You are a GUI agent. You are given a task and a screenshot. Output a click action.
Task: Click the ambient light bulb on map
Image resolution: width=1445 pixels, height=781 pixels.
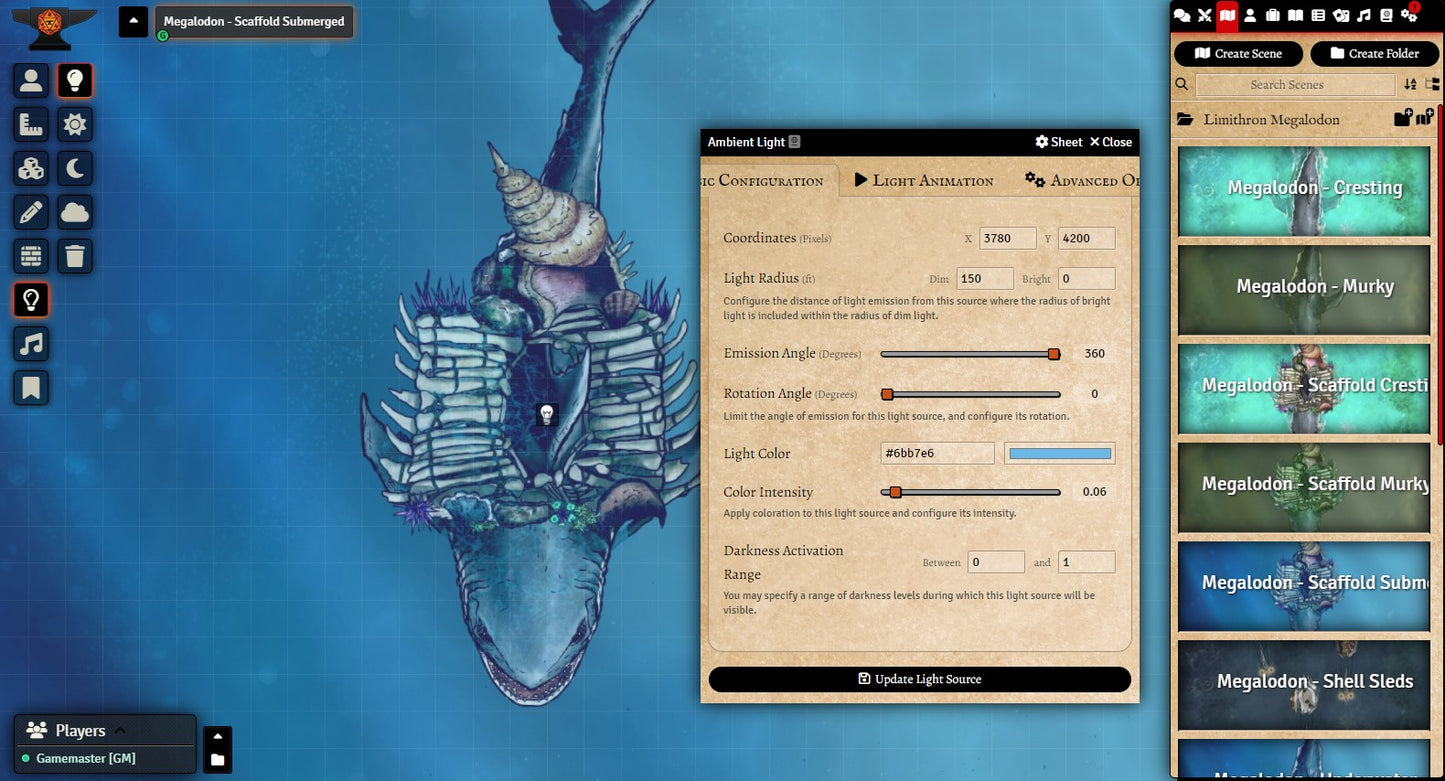[x=547, y=414]
